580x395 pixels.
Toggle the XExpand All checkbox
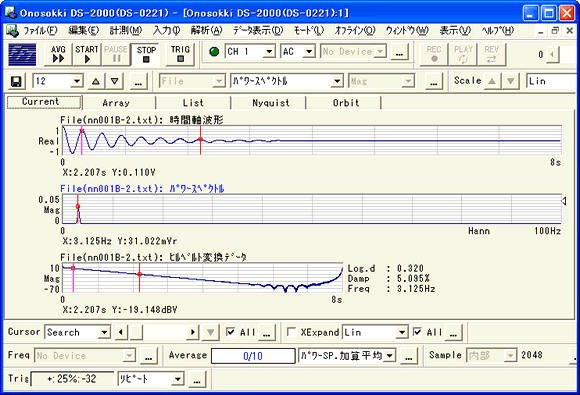coord(417,332)
